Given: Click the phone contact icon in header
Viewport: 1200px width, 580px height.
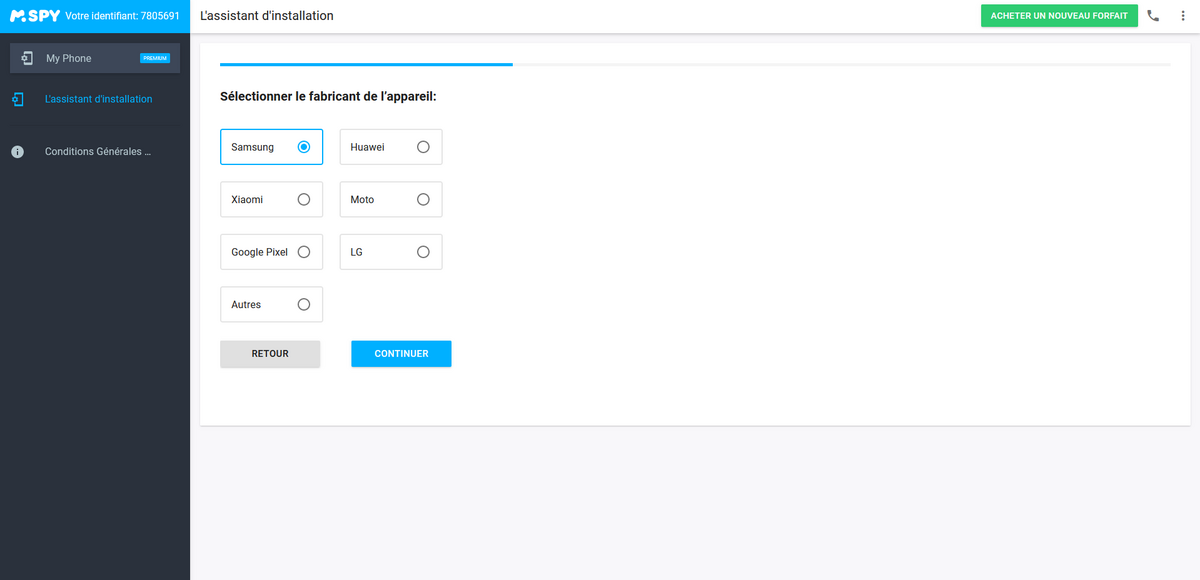Looking at the screenshot, I should click(1154, 16).
